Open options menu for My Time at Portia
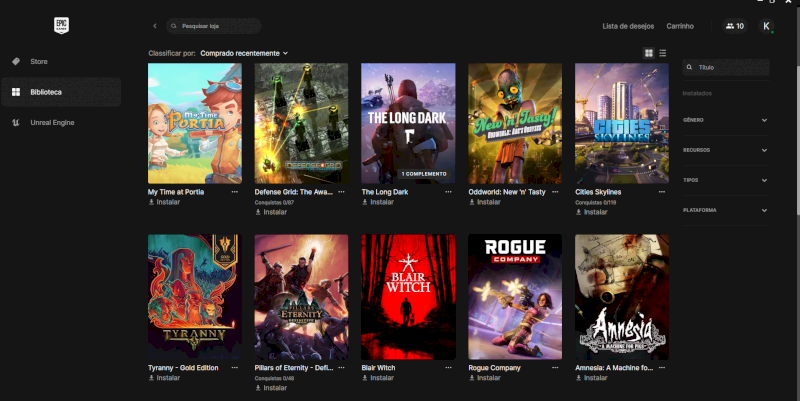800x401 pixels. (235, 192)
